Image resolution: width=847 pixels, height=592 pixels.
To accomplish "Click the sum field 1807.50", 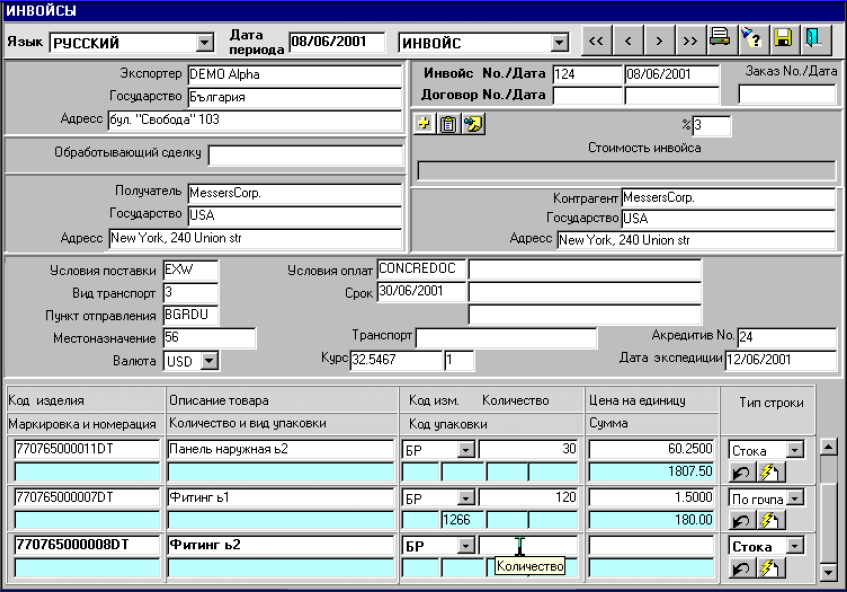I will [x=651, y=472].
